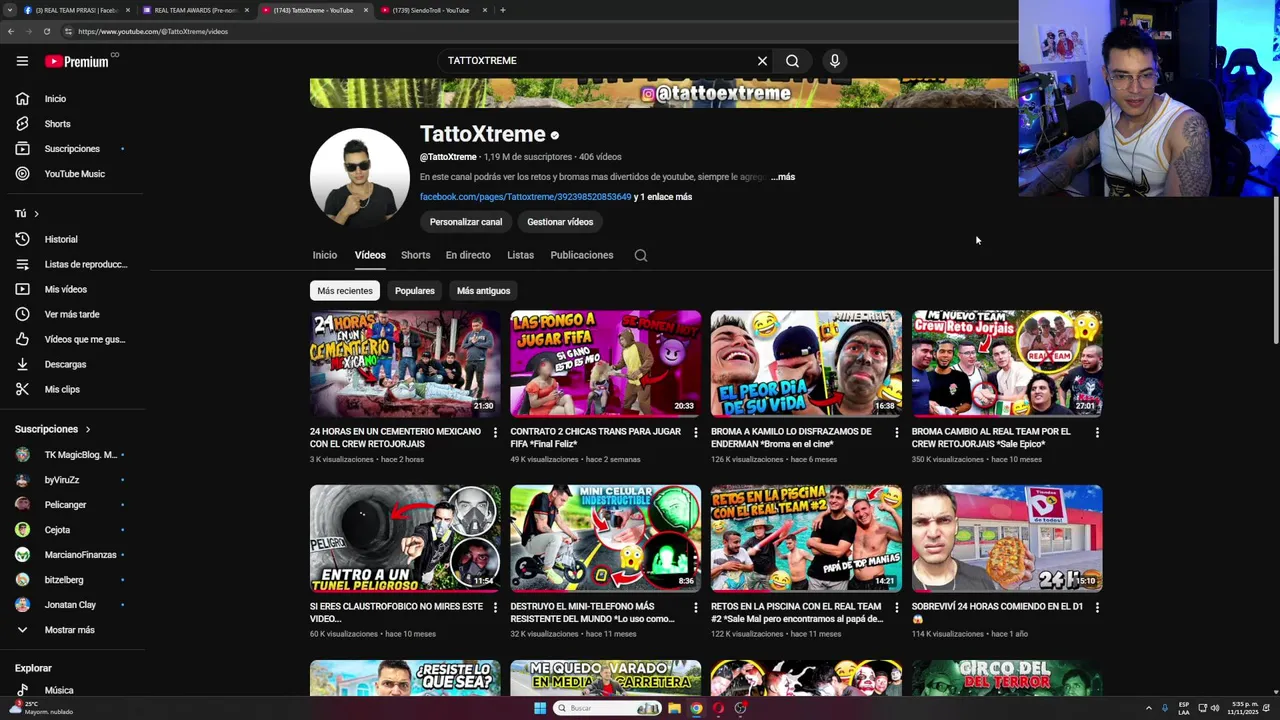1280x720 pixels.
Task: Switch to the Listas tab
Action: point(520,255)
